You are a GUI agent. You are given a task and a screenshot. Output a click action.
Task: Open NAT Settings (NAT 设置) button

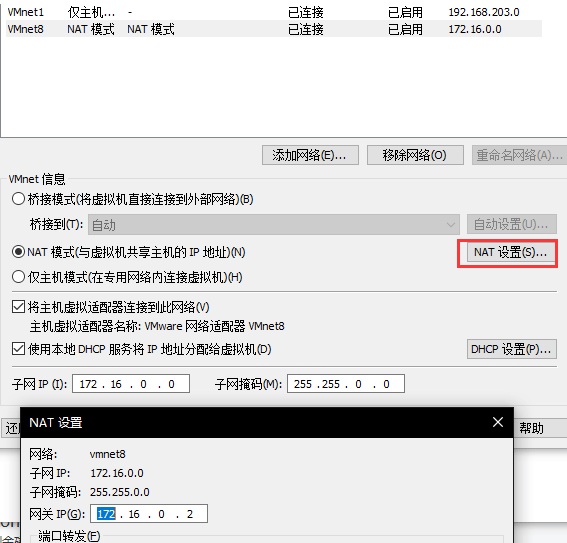tap(511, 252)
